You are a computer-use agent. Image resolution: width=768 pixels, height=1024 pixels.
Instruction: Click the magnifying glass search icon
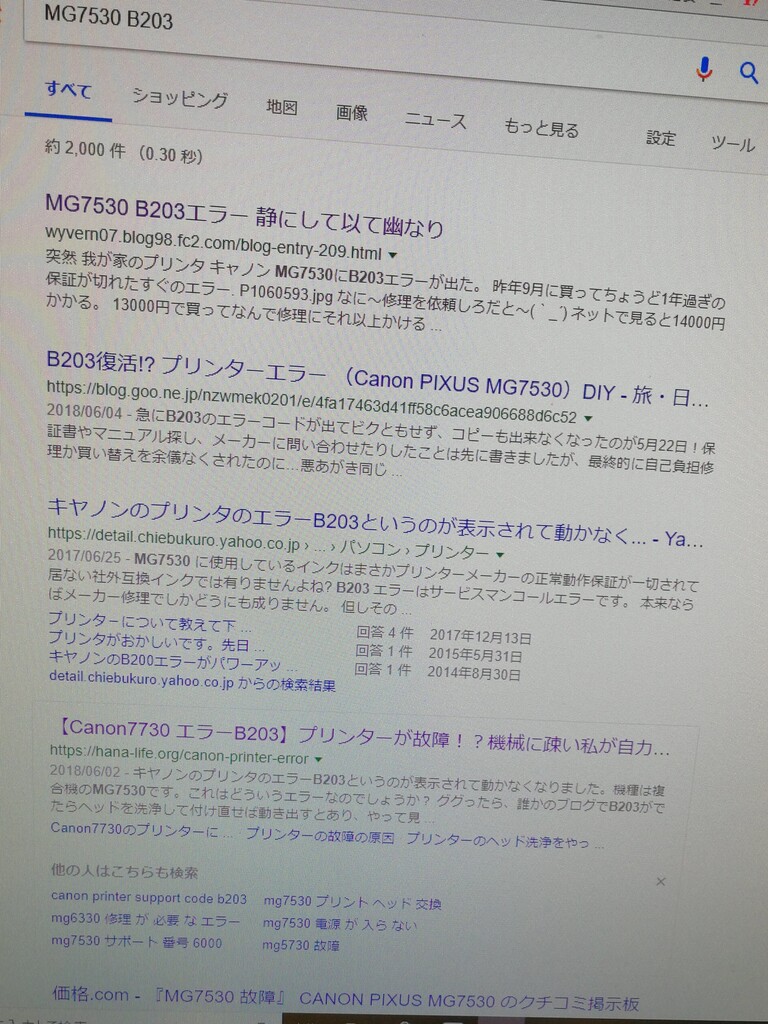748,72
